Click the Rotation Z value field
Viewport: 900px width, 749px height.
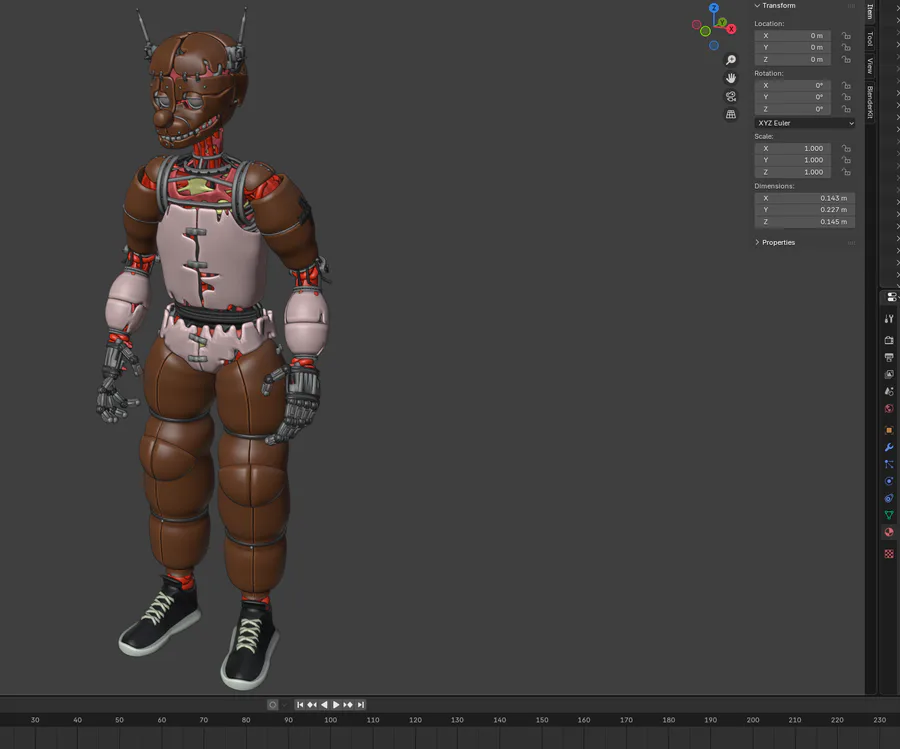click(793, 109)
